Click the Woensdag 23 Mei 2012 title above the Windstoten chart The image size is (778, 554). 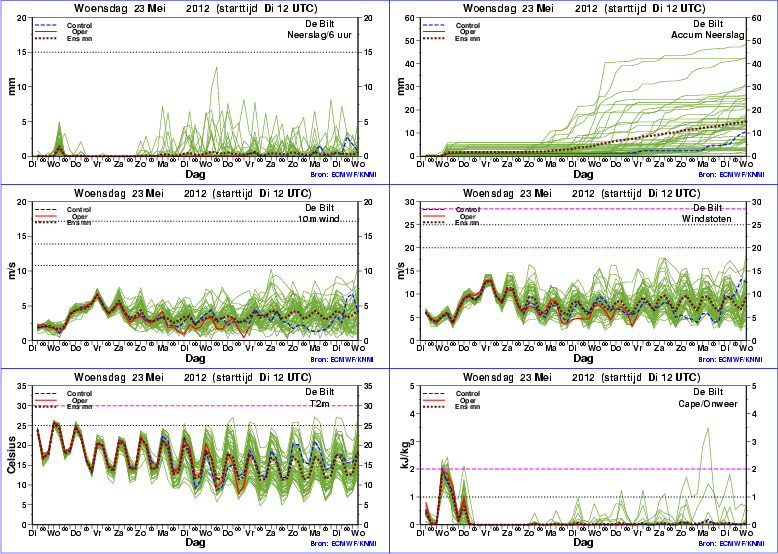(x=583, y=193)
